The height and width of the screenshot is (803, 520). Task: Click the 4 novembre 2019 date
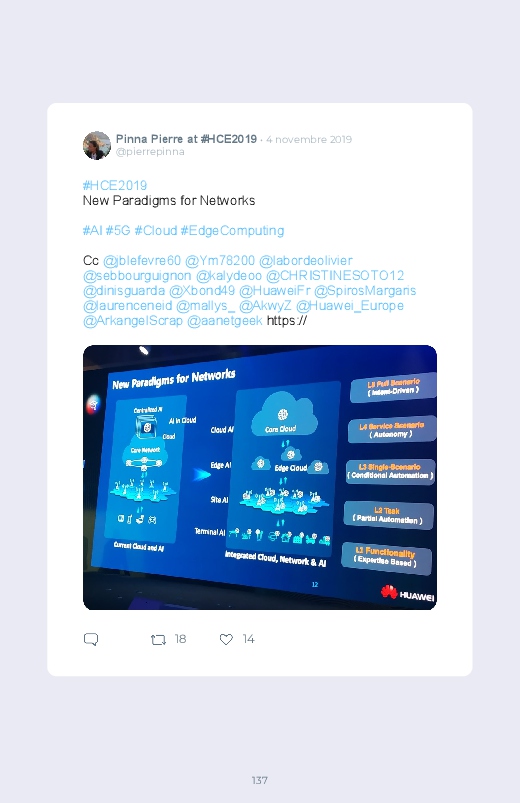tap(309, 139)
